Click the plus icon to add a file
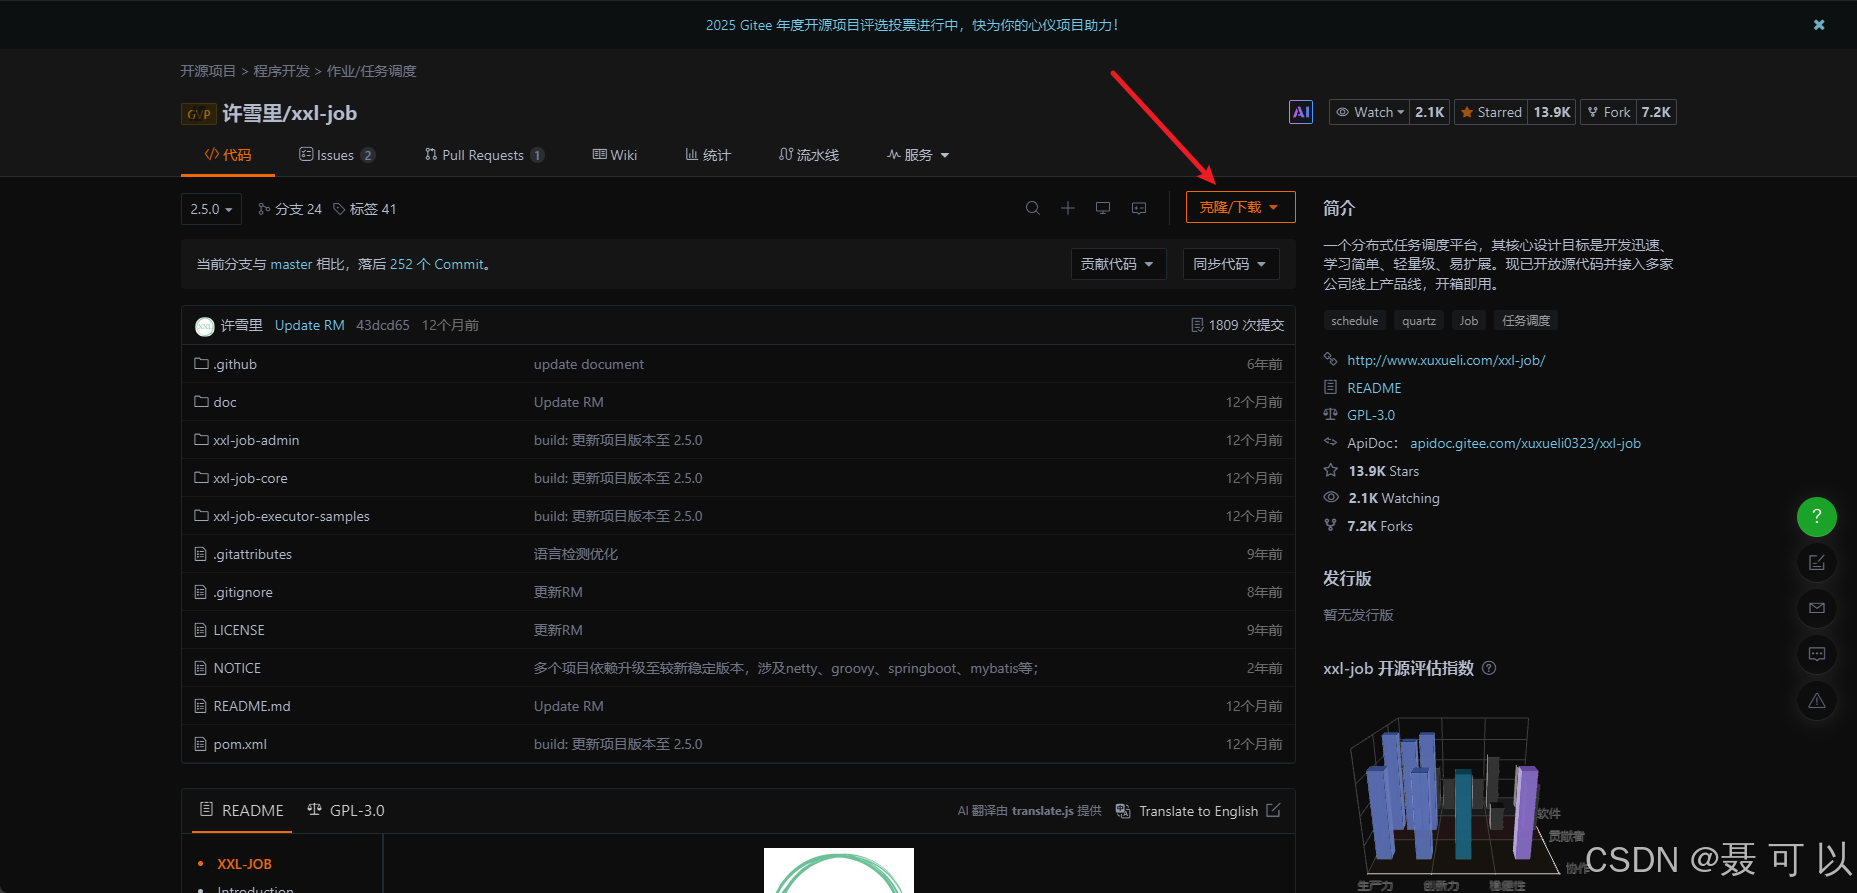The image size is (1857, 893). 1068,208
